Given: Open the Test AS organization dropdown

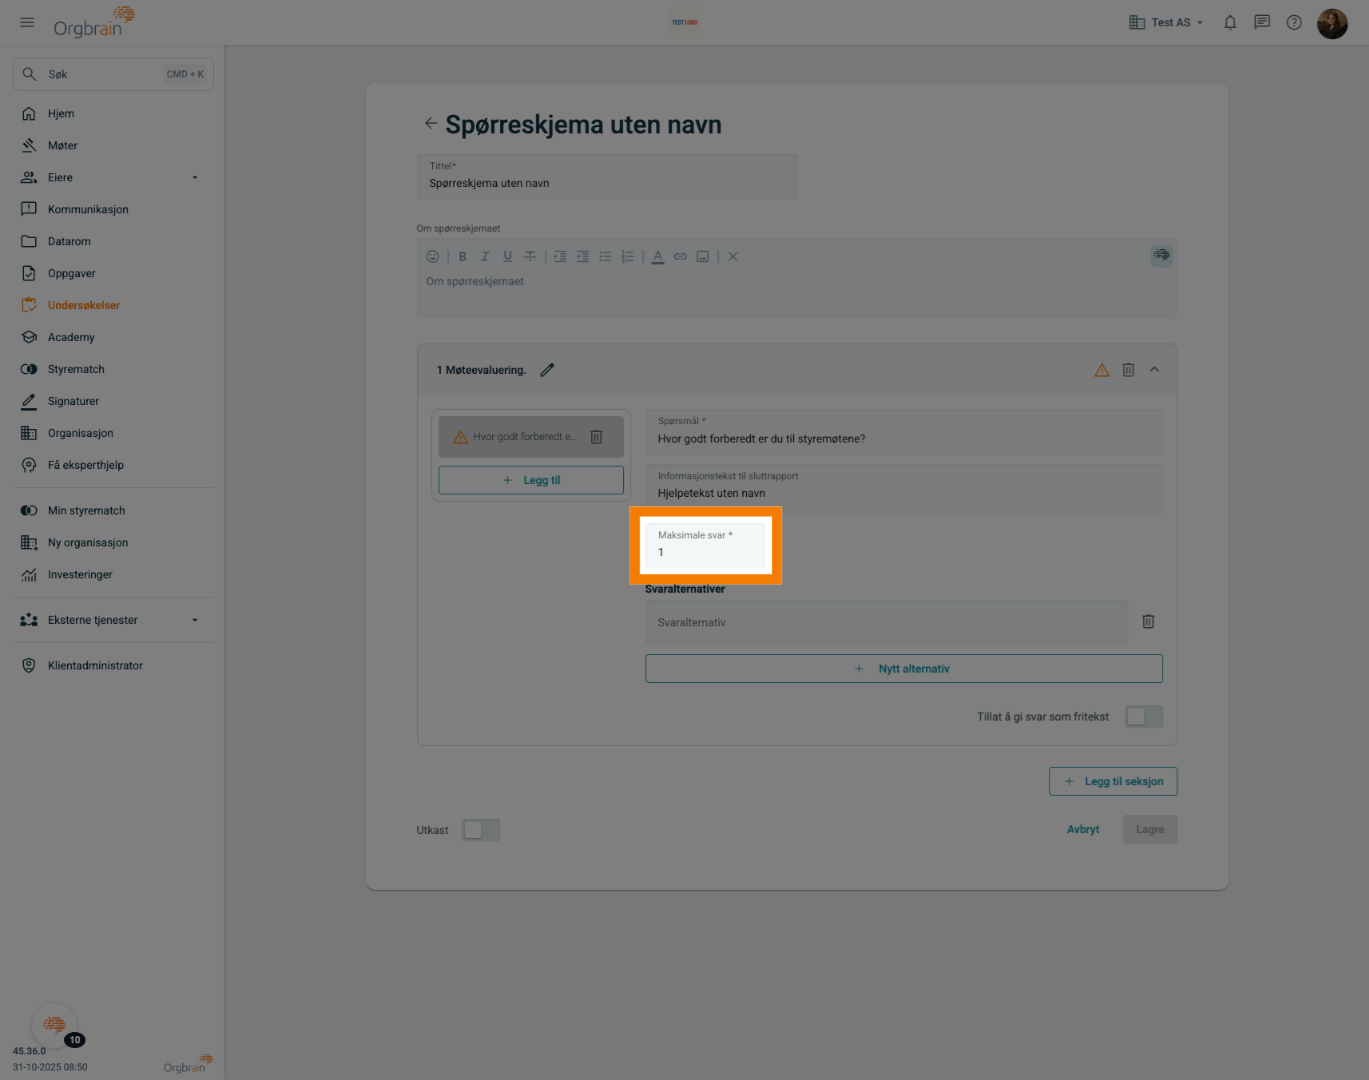Looking at the screenshot, I should (1166, 22).
